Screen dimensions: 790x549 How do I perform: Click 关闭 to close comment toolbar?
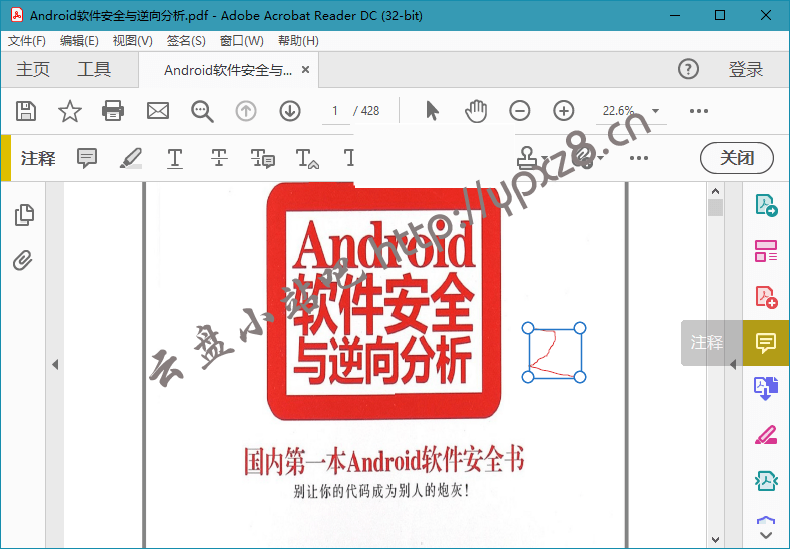[737, 158]
